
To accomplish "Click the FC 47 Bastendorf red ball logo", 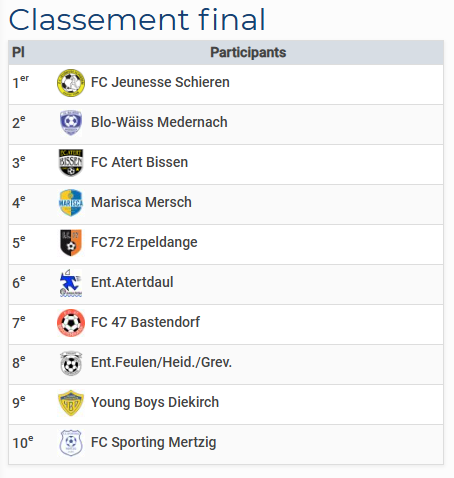I will pos(71,323).
